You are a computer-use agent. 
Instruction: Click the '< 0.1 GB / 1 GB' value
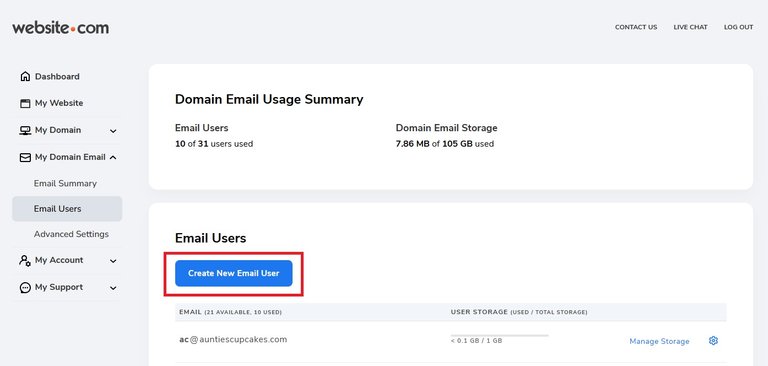[x=476, y=341]
